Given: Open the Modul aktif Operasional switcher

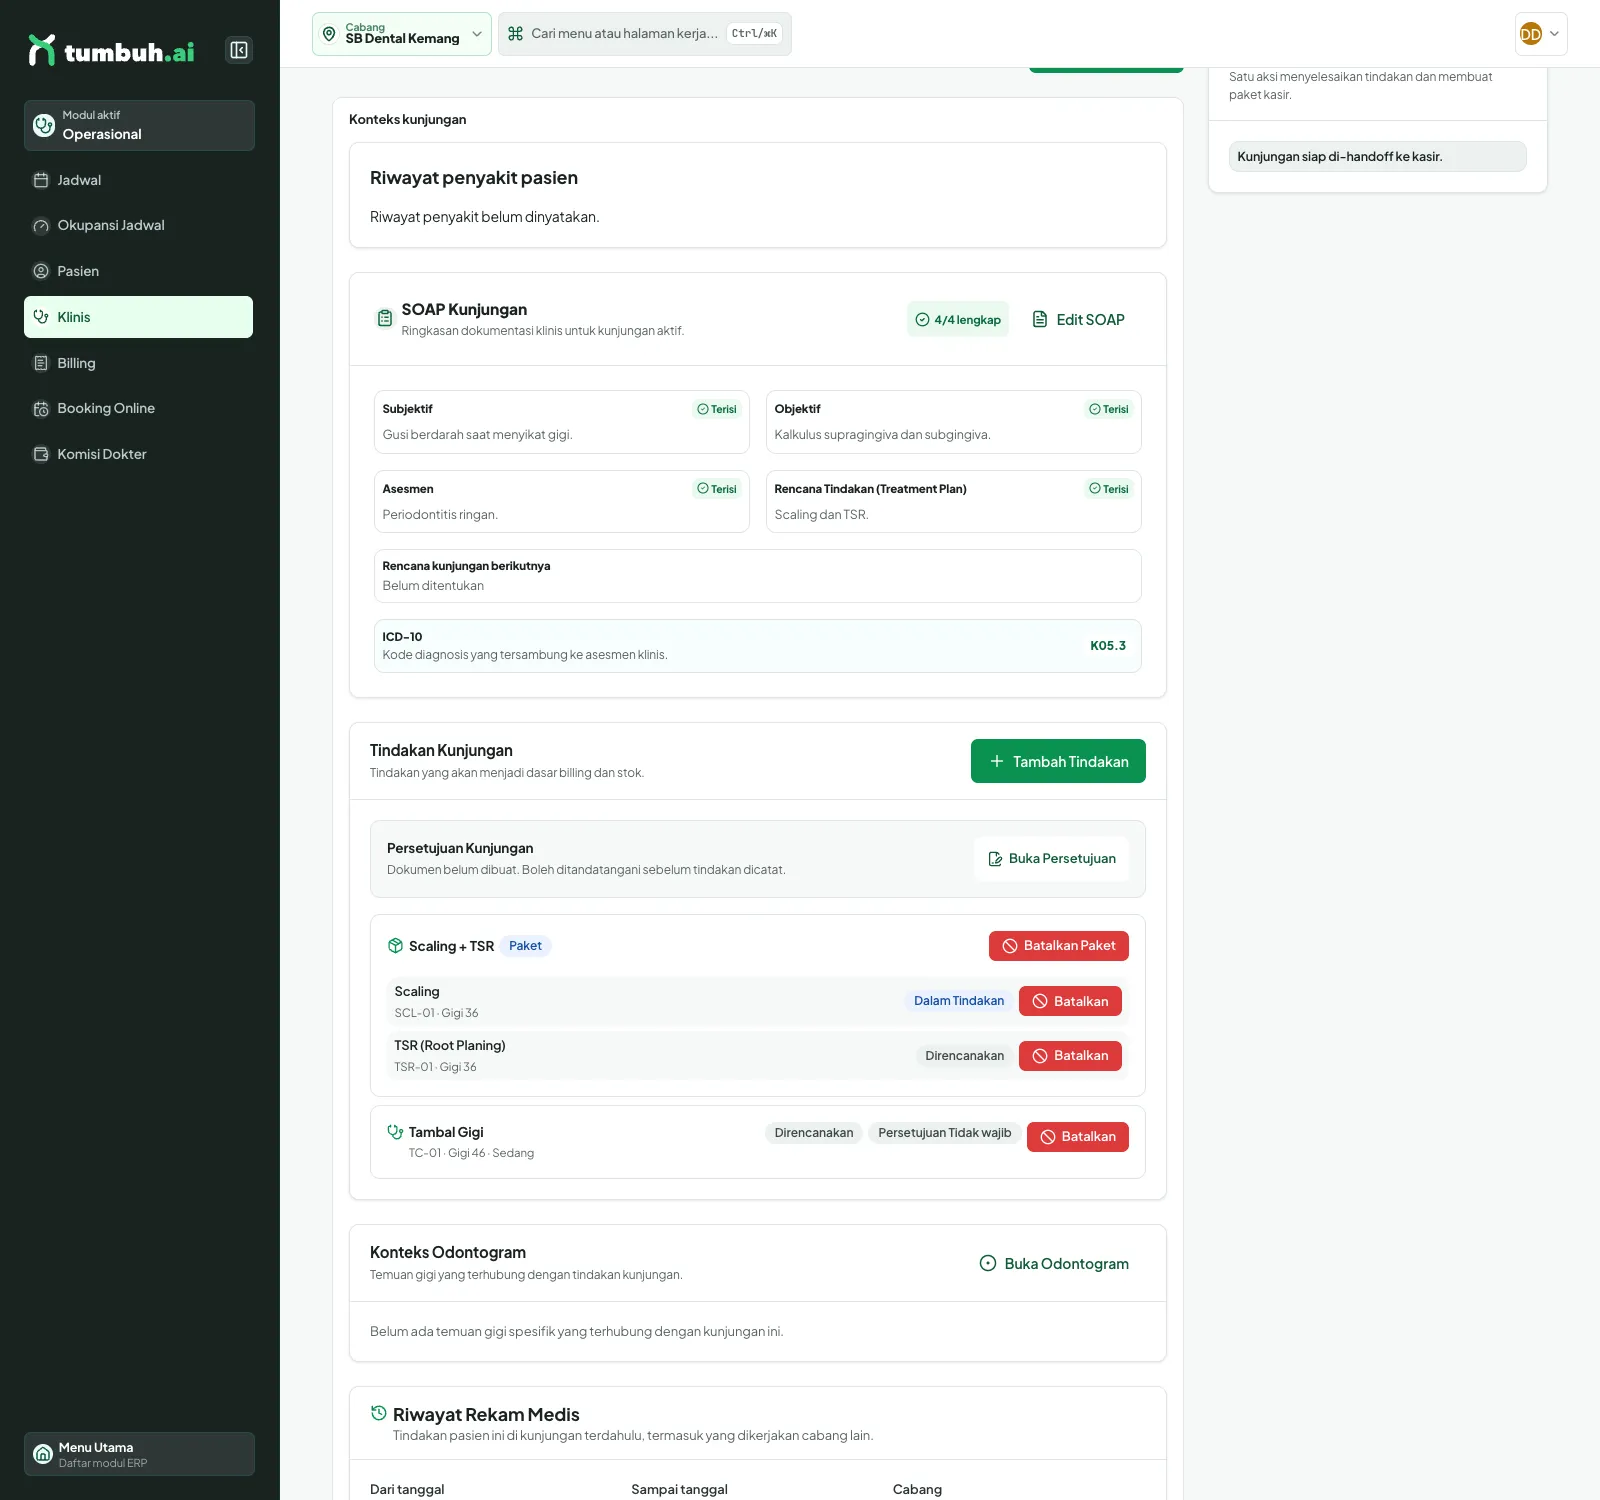Looking at the screenshot, I should coord(139,125).
